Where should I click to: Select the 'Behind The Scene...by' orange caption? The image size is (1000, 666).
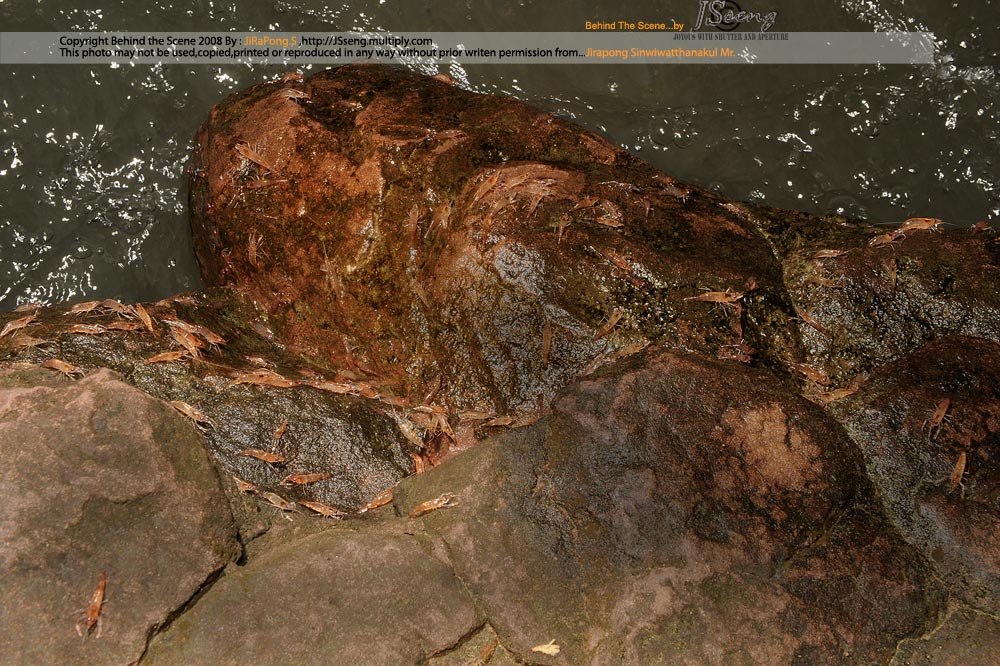[634, 25]
